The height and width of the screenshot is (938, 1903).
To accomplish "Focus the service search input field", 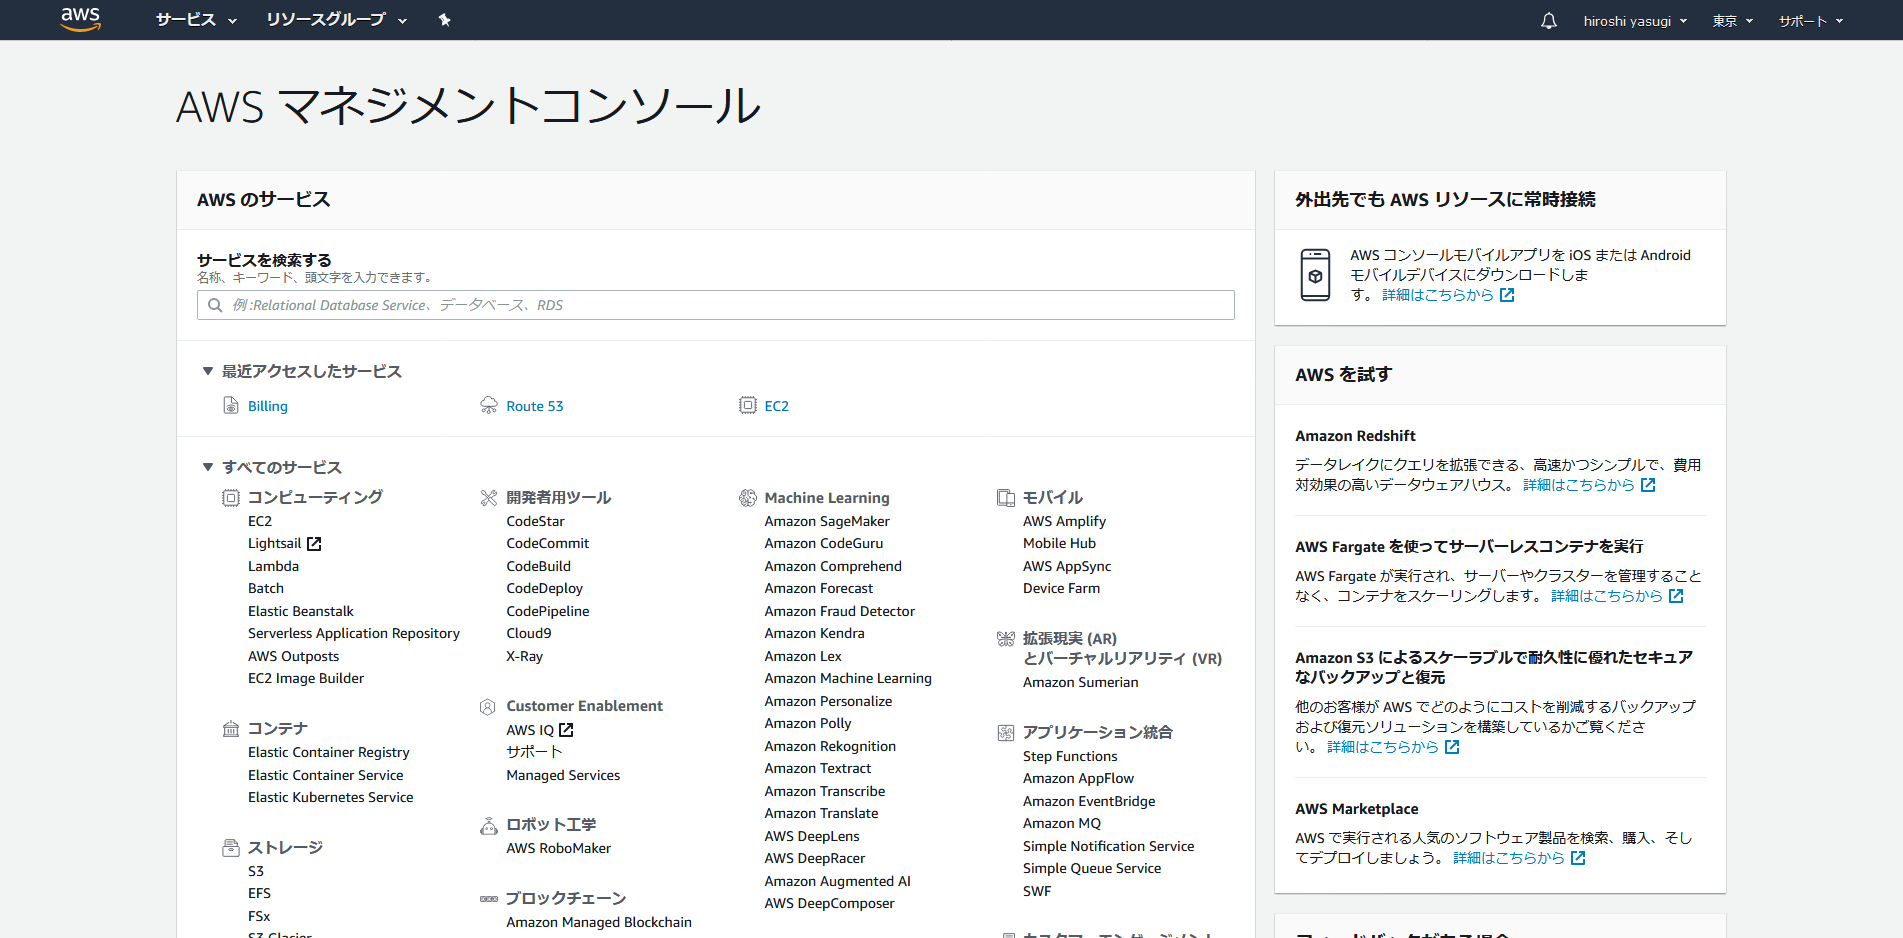I will click(716, 305).
